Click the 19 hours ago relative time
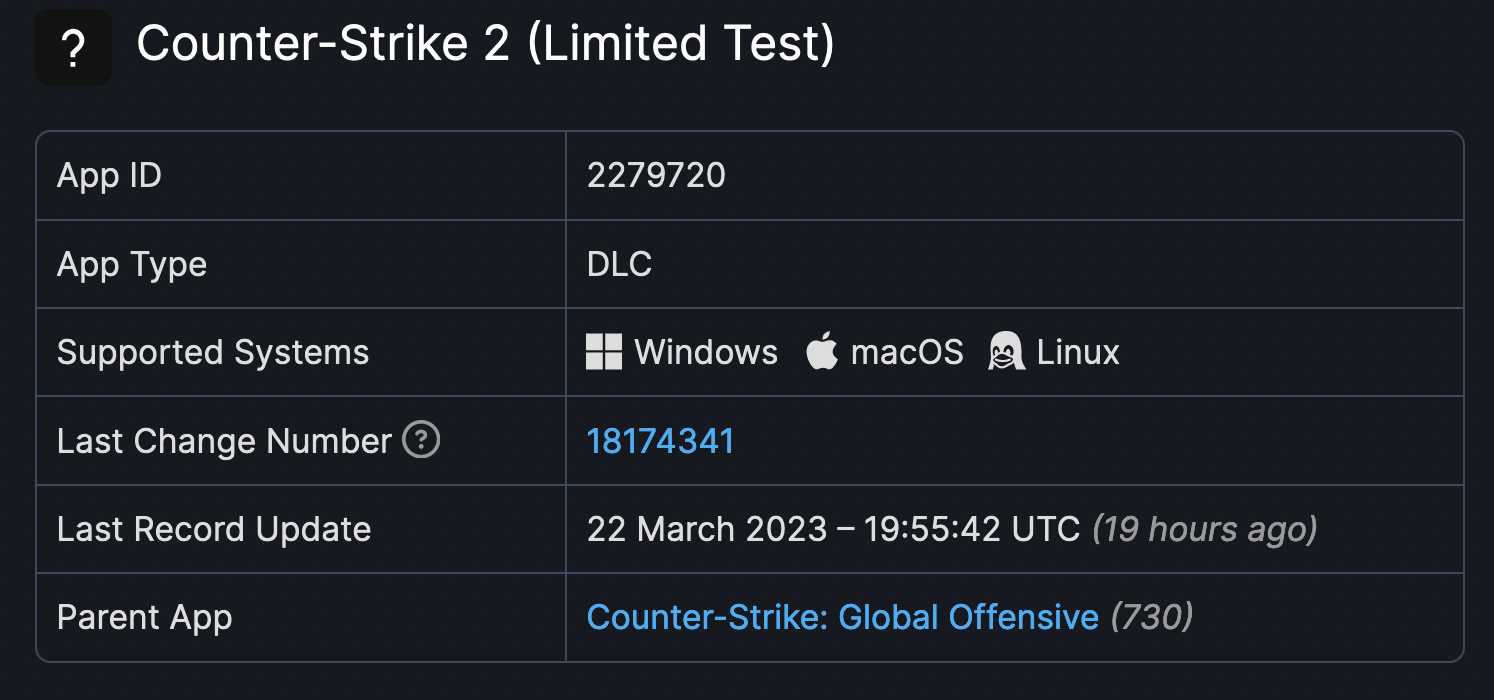Screen dimensions: 1494x700 pyautogui.click(x=1204, y=529)
